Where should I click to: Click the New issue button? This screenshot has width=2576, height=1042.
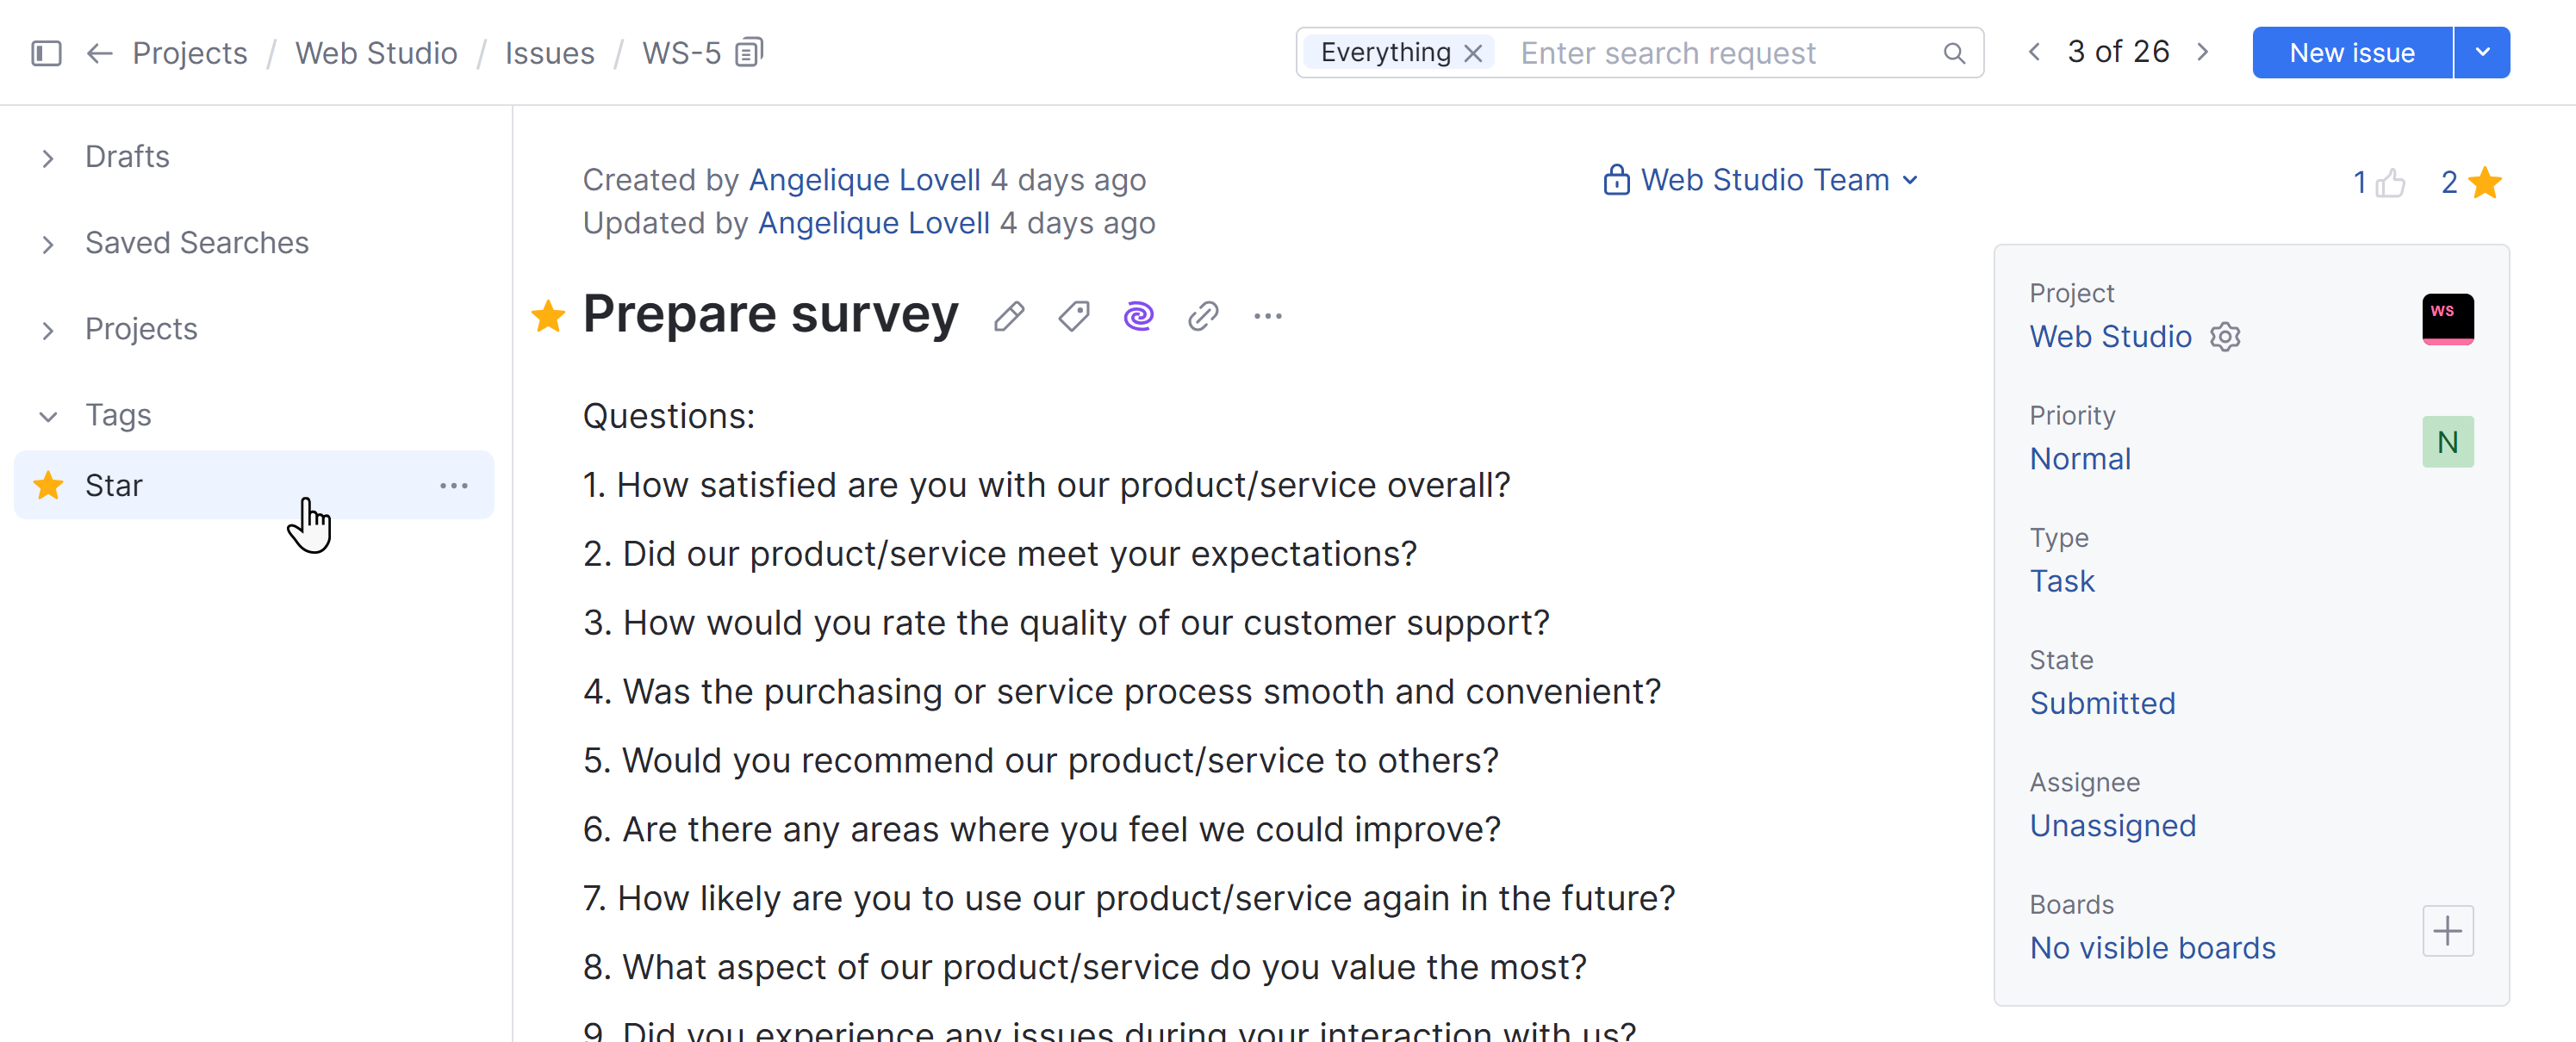tap(2351, 53)
